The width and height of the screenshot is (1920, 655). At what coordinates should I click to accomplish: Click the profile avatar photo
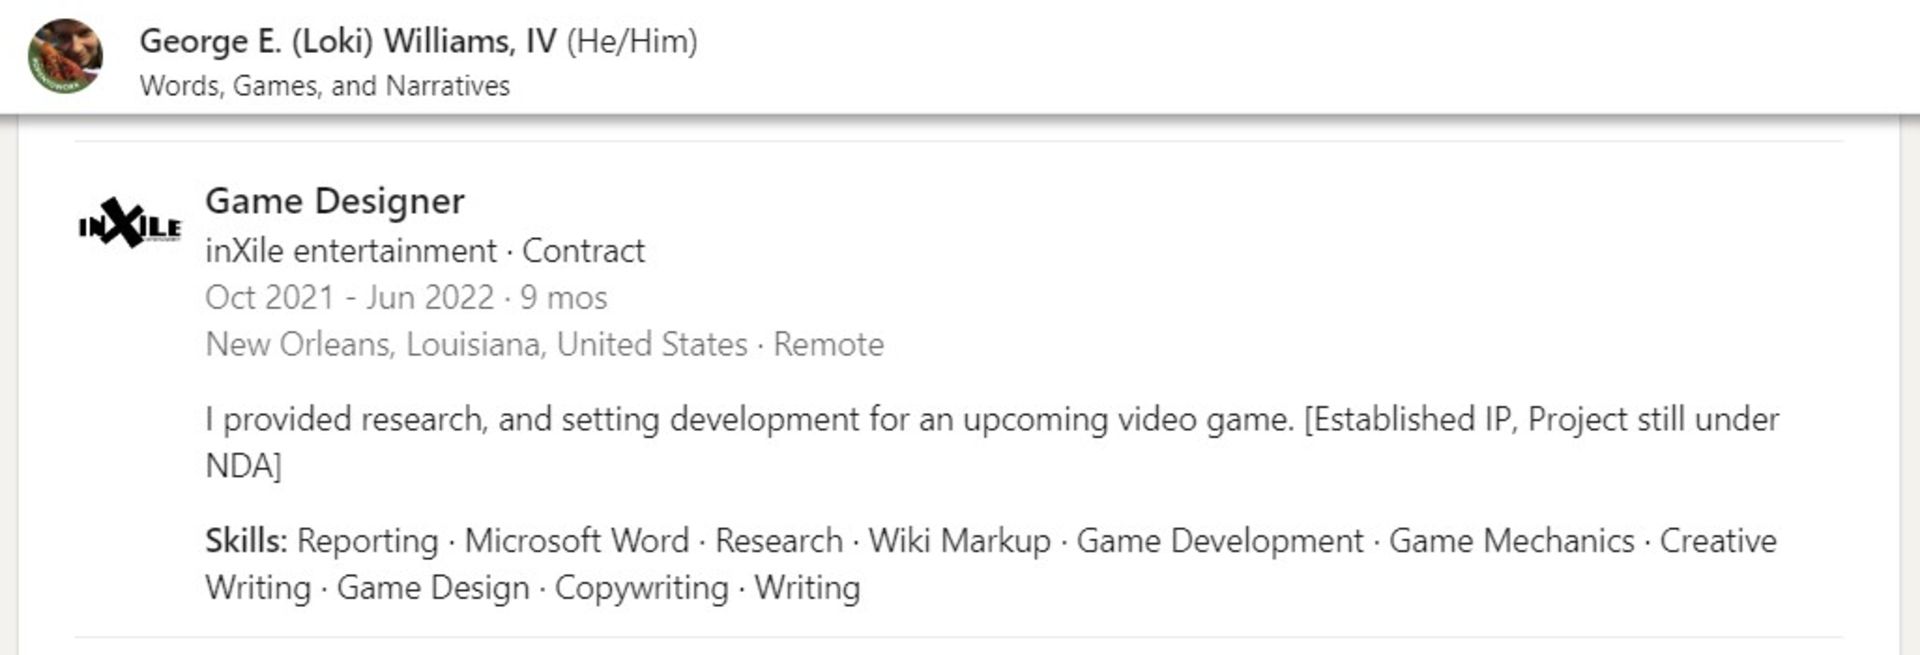point(65,56)
